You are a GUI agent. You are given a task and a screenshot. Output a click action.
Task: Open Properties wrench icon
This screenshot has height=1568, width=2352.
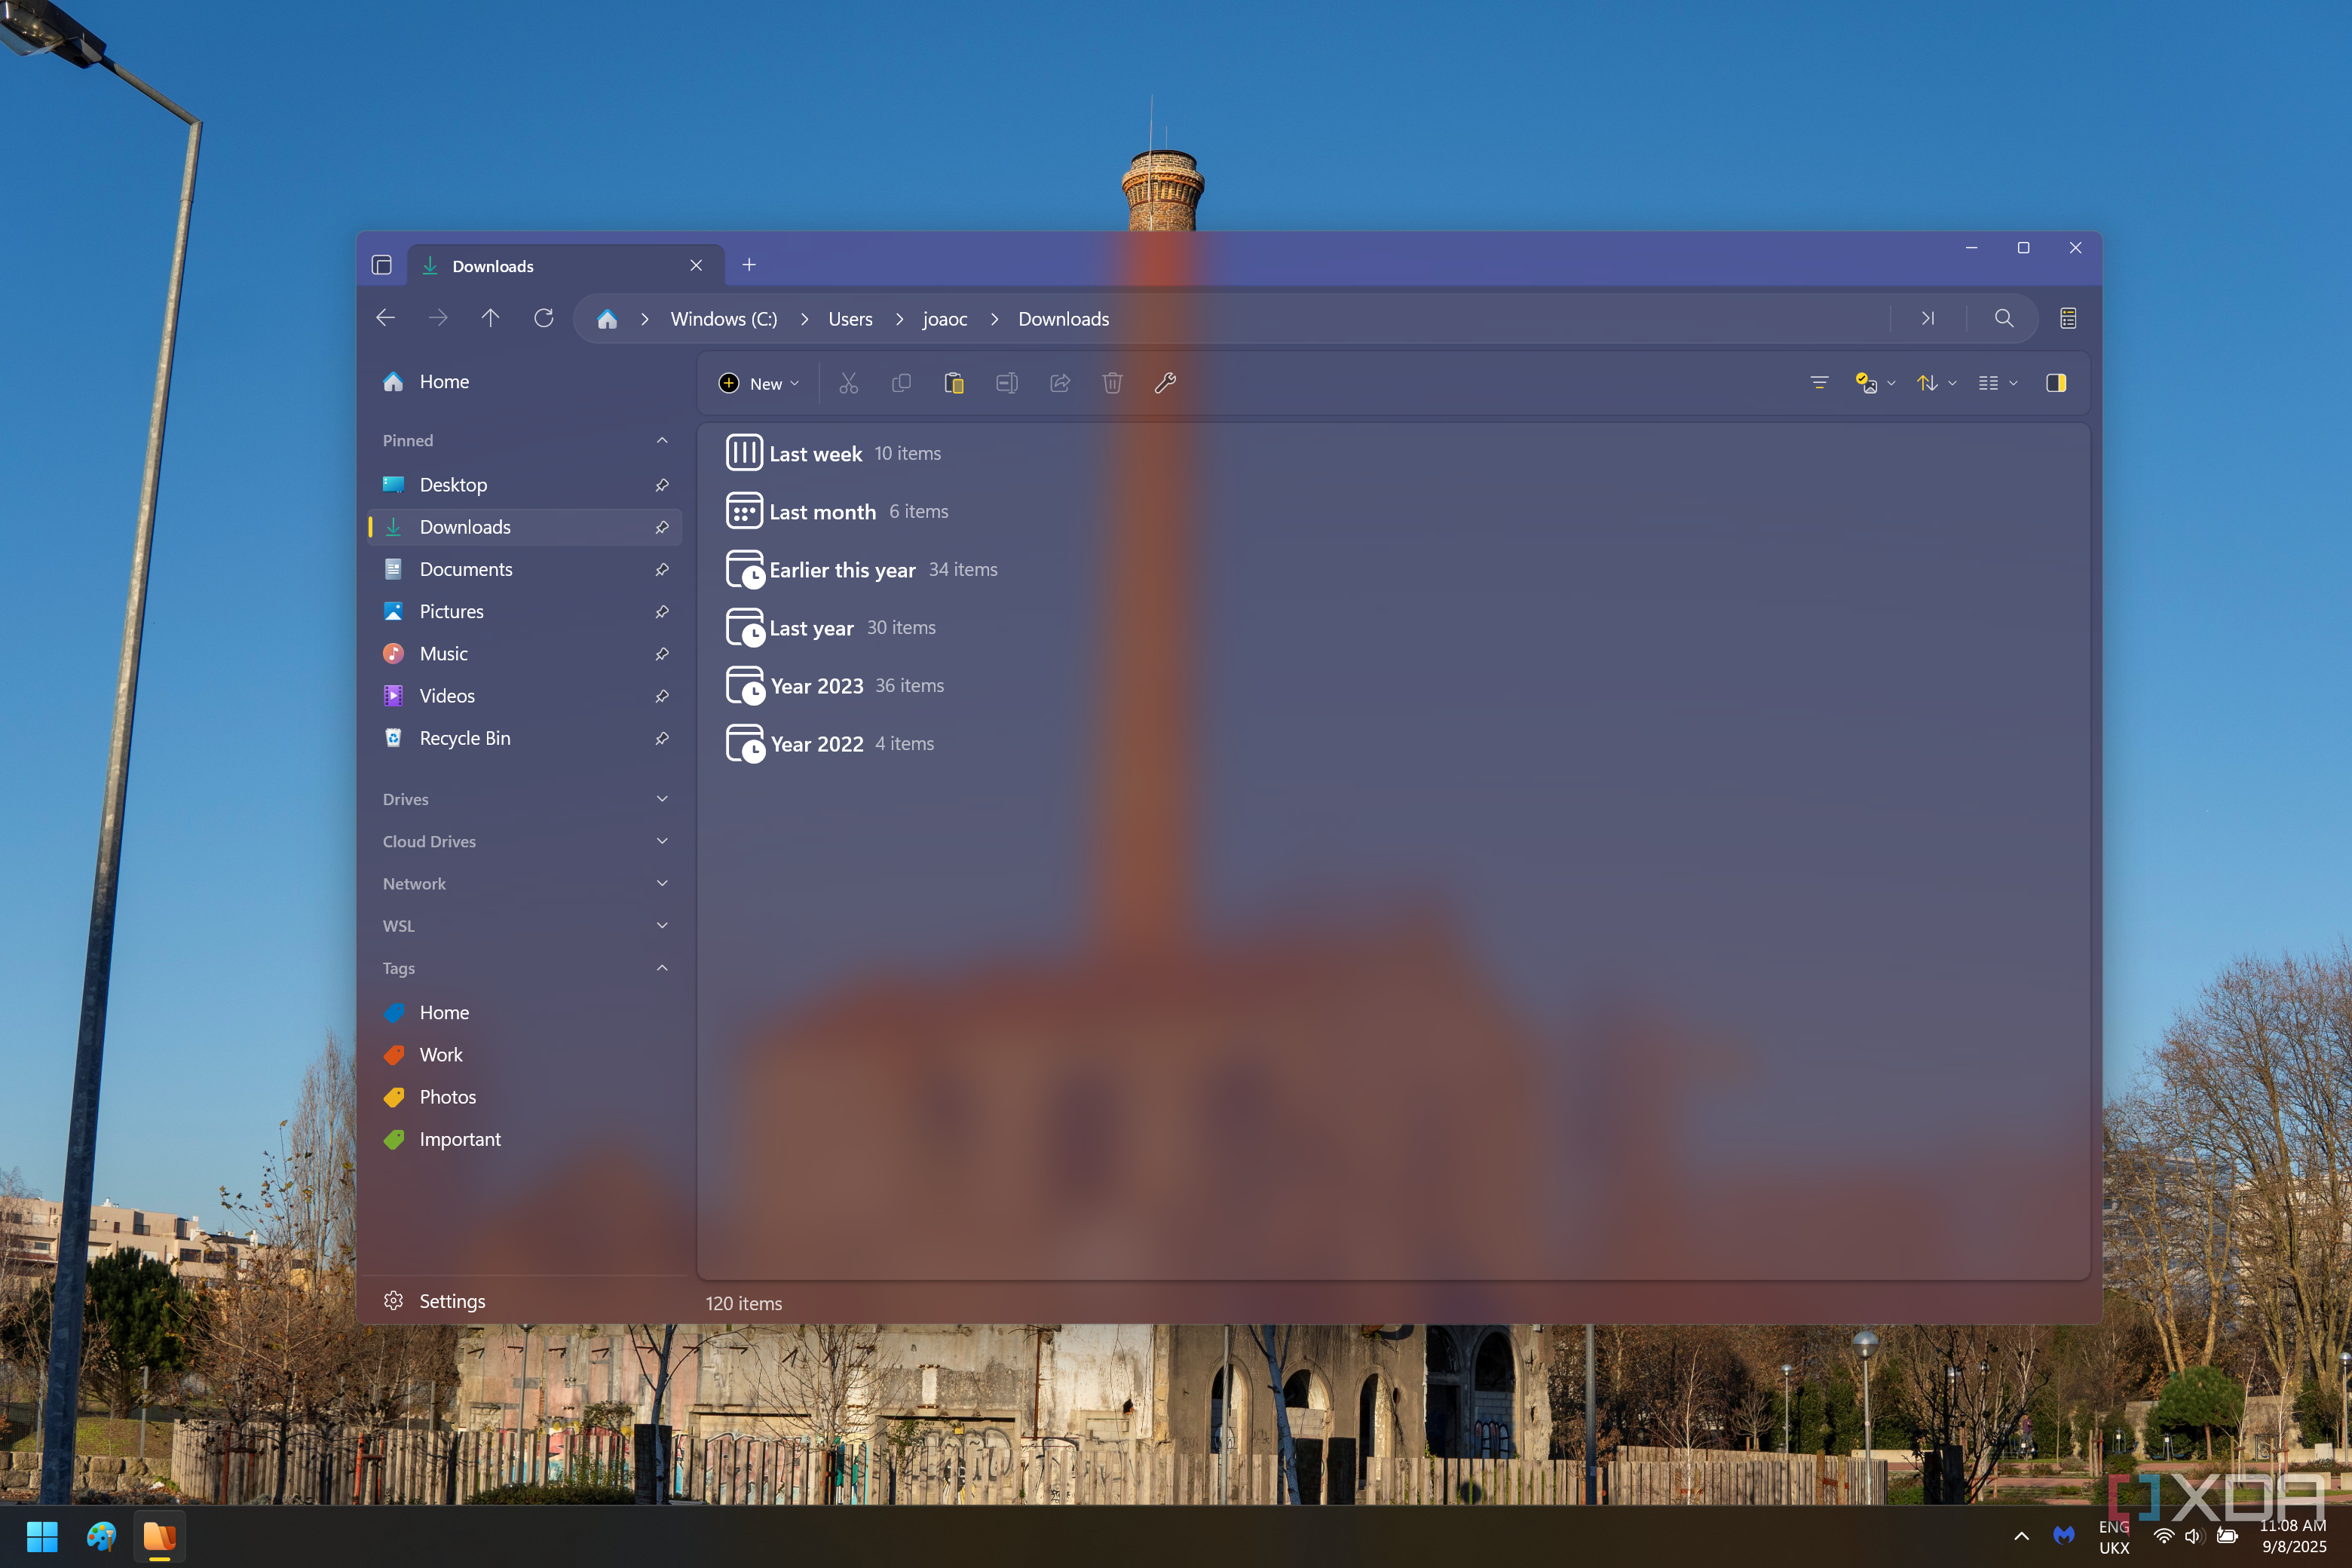(x=1165, y=383)
